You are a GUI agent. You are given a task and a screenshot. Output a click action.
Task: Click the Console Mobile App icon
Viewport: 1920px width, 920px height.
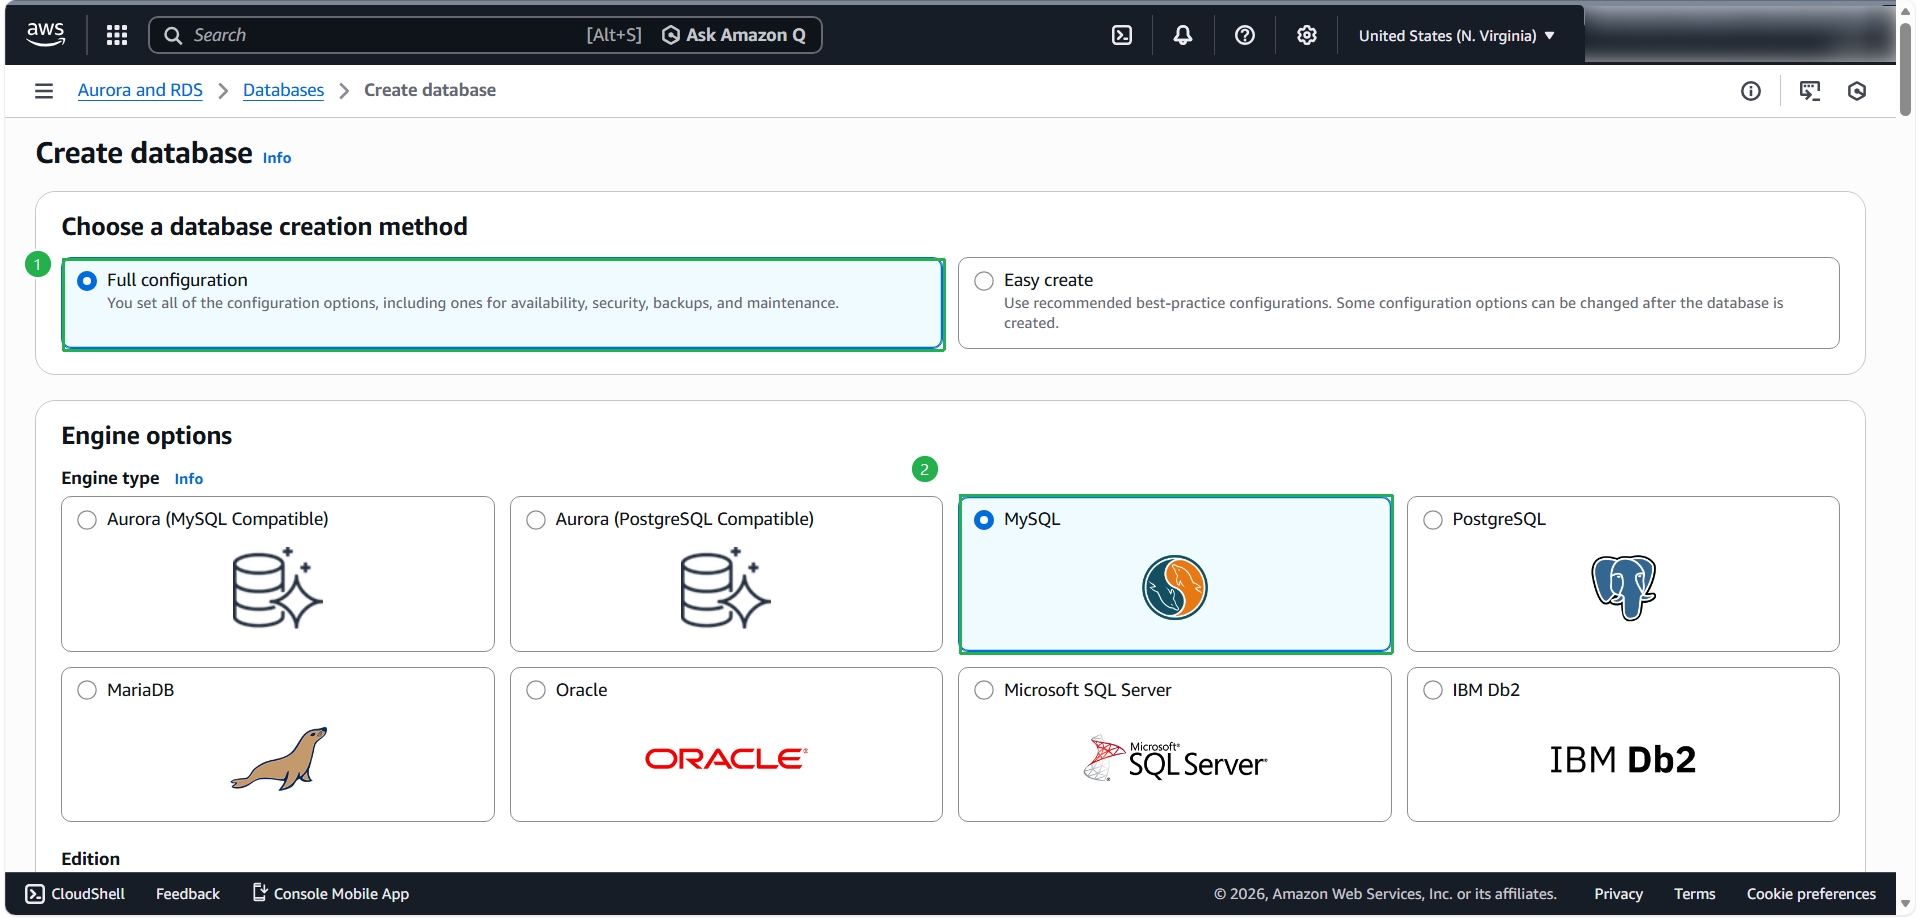(x=260, y=892)
